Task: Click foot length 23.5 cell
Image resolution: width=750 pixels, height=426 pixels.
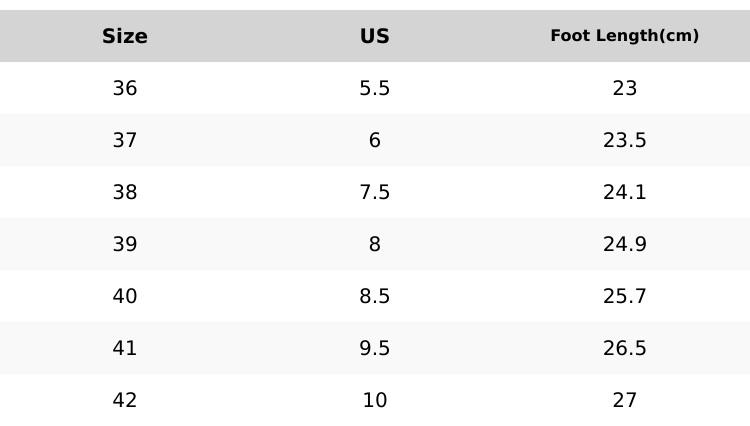Action: pyautogui.click(x=624, y=140)
